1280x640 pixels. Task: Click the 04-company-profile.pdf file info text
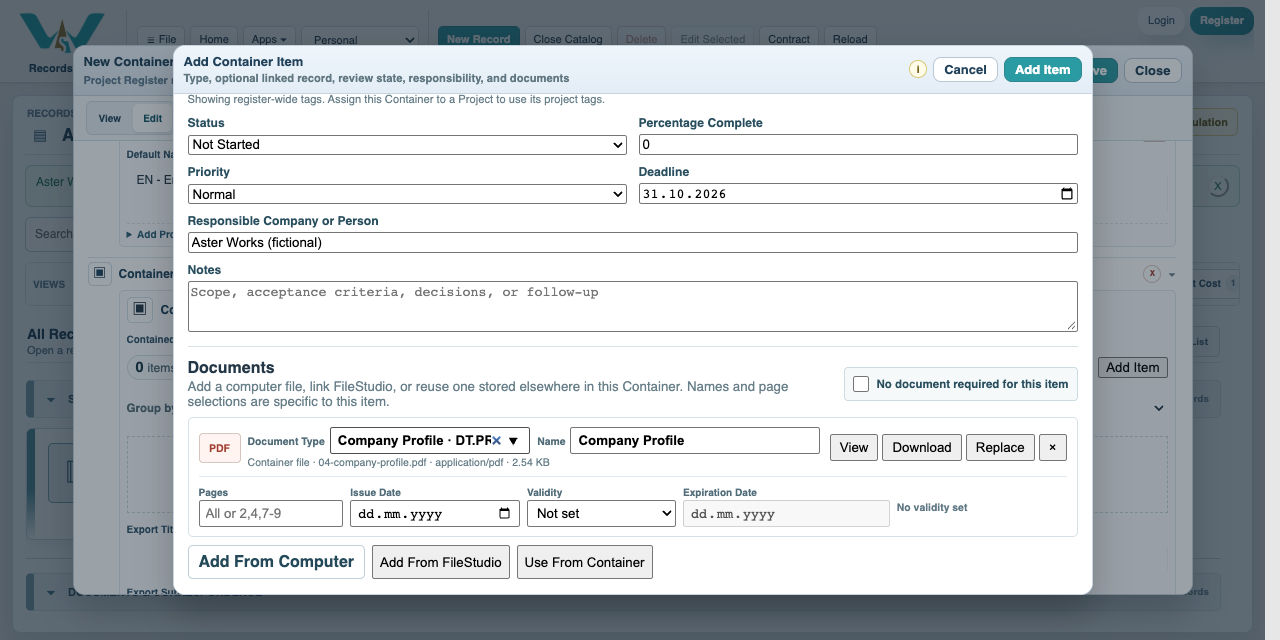tap(398, 462)
